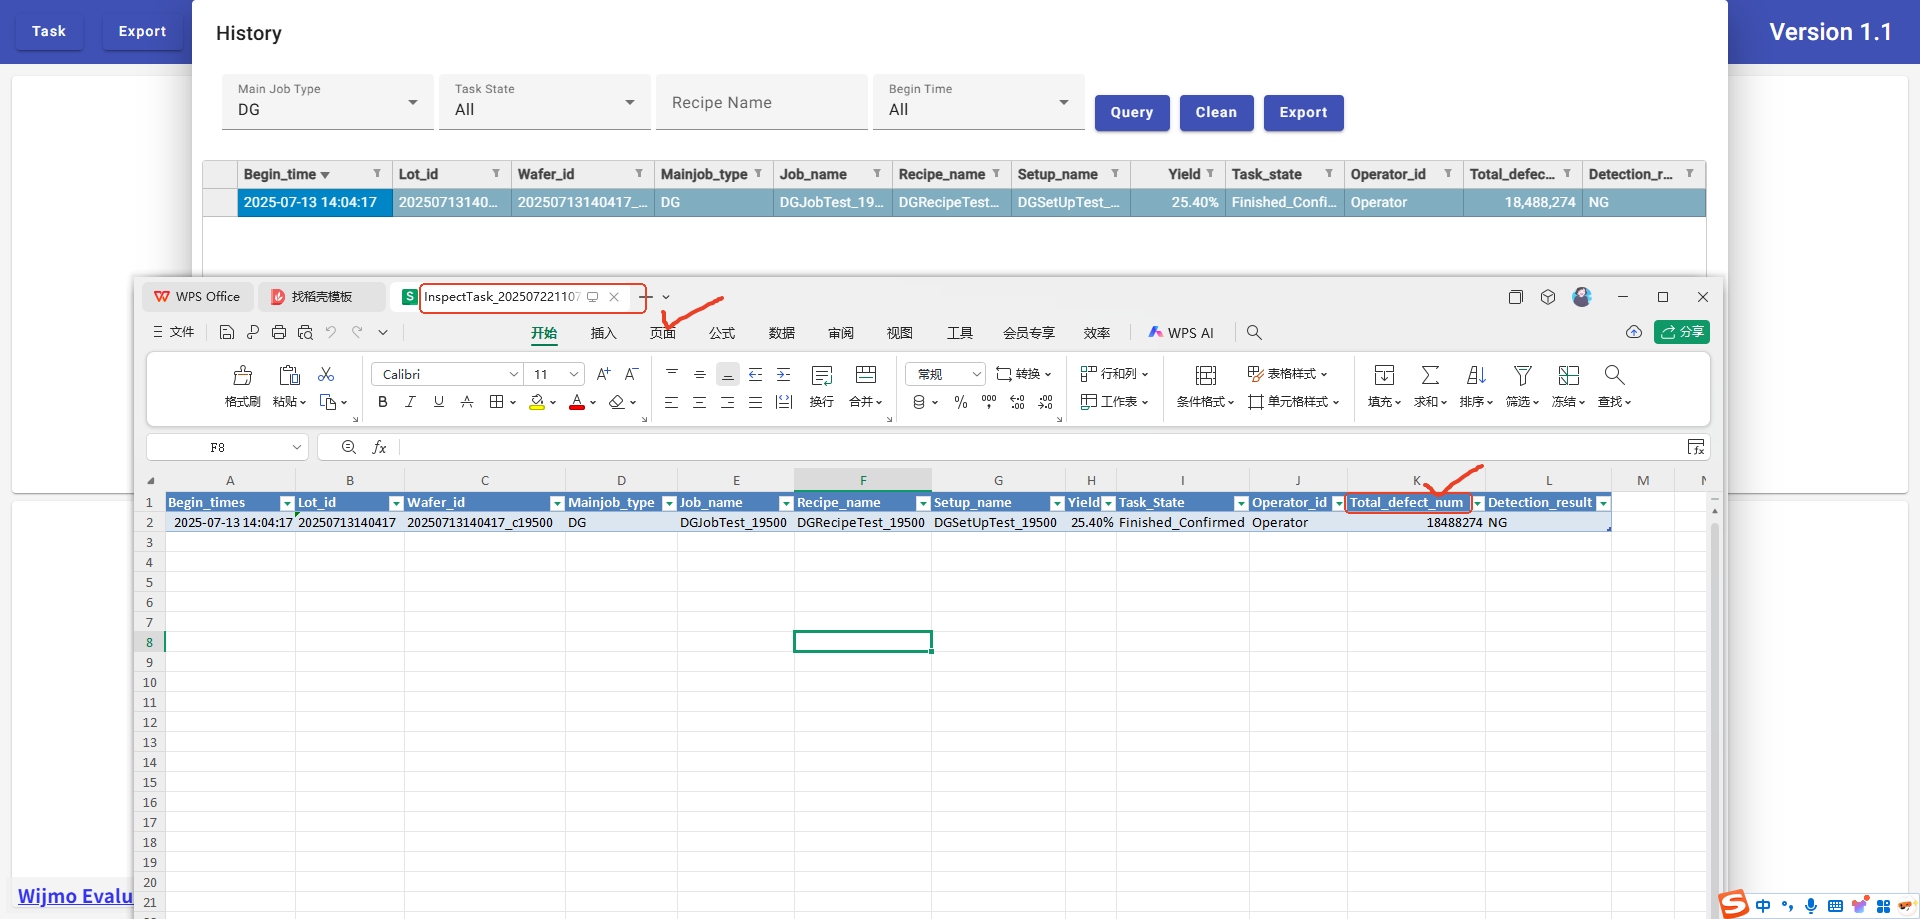This screenshot has width=1920, height=919.
Task: Expand the Calibri font name dropdown
Action: coord(514,374)
